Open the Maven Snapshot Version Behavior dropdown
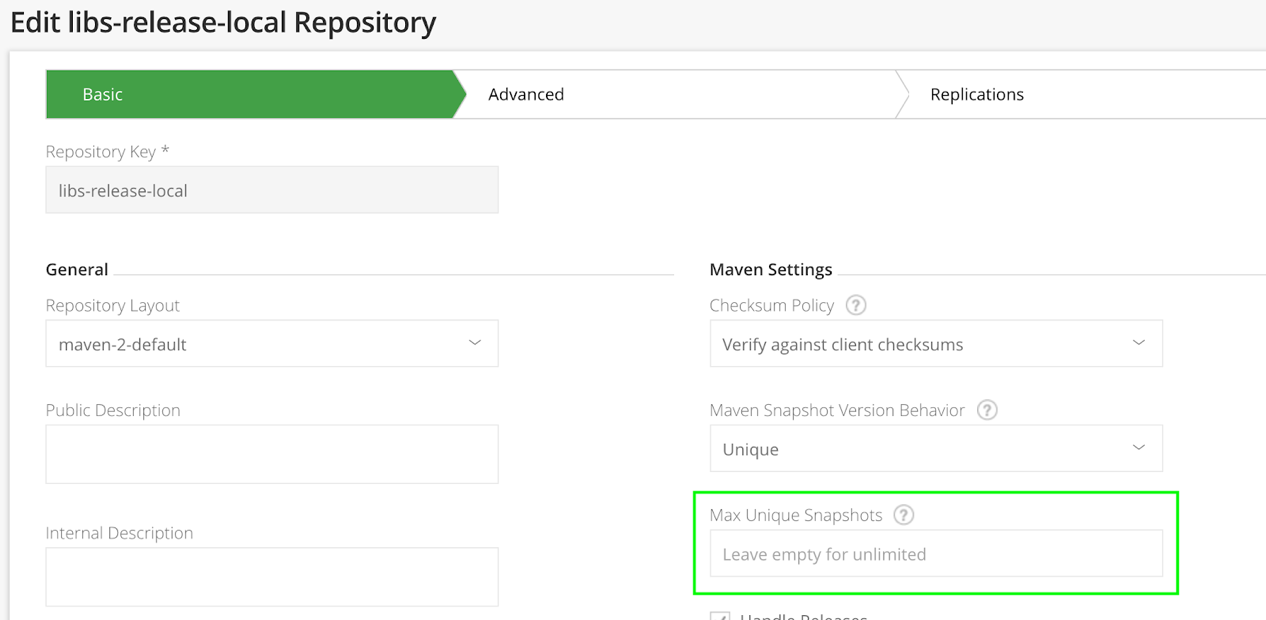Screen dimensions: 1266x620 click(x=936, y=449)
